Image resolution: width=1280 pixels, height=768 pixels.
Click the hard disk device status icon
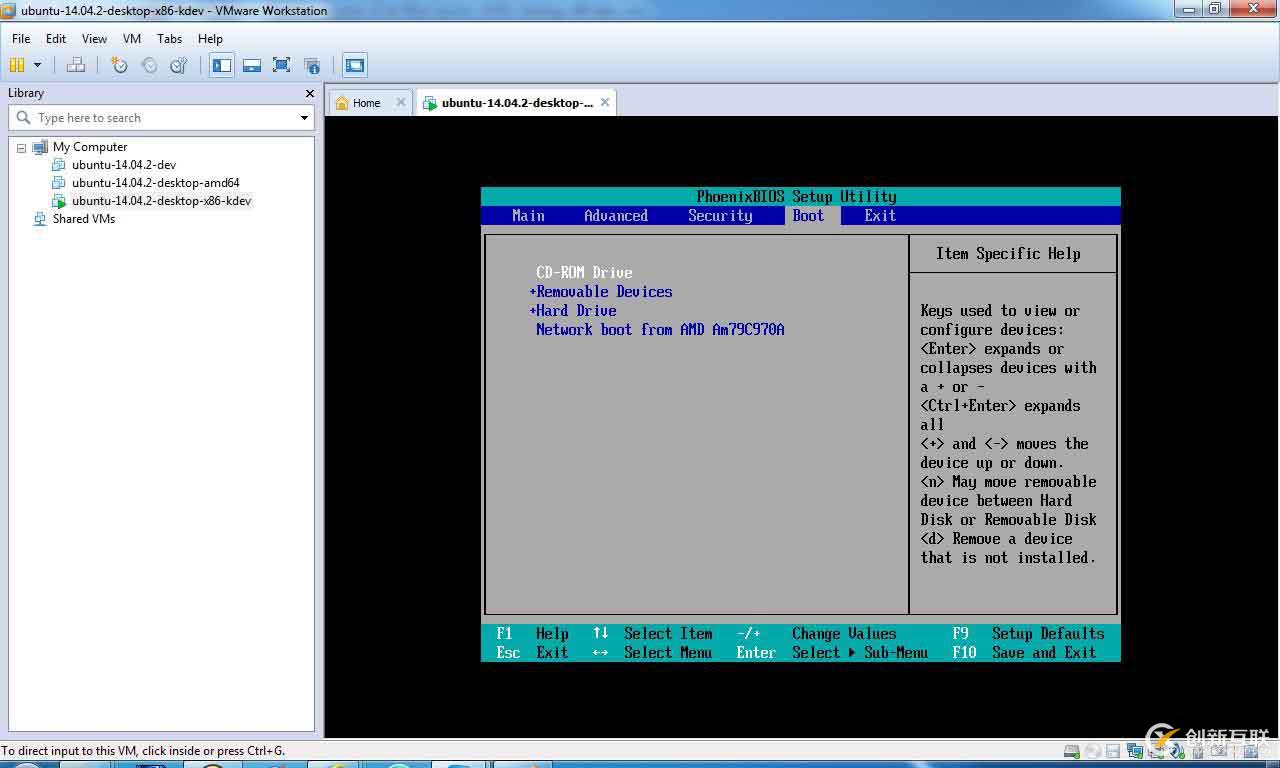[x=1072, y=751]
